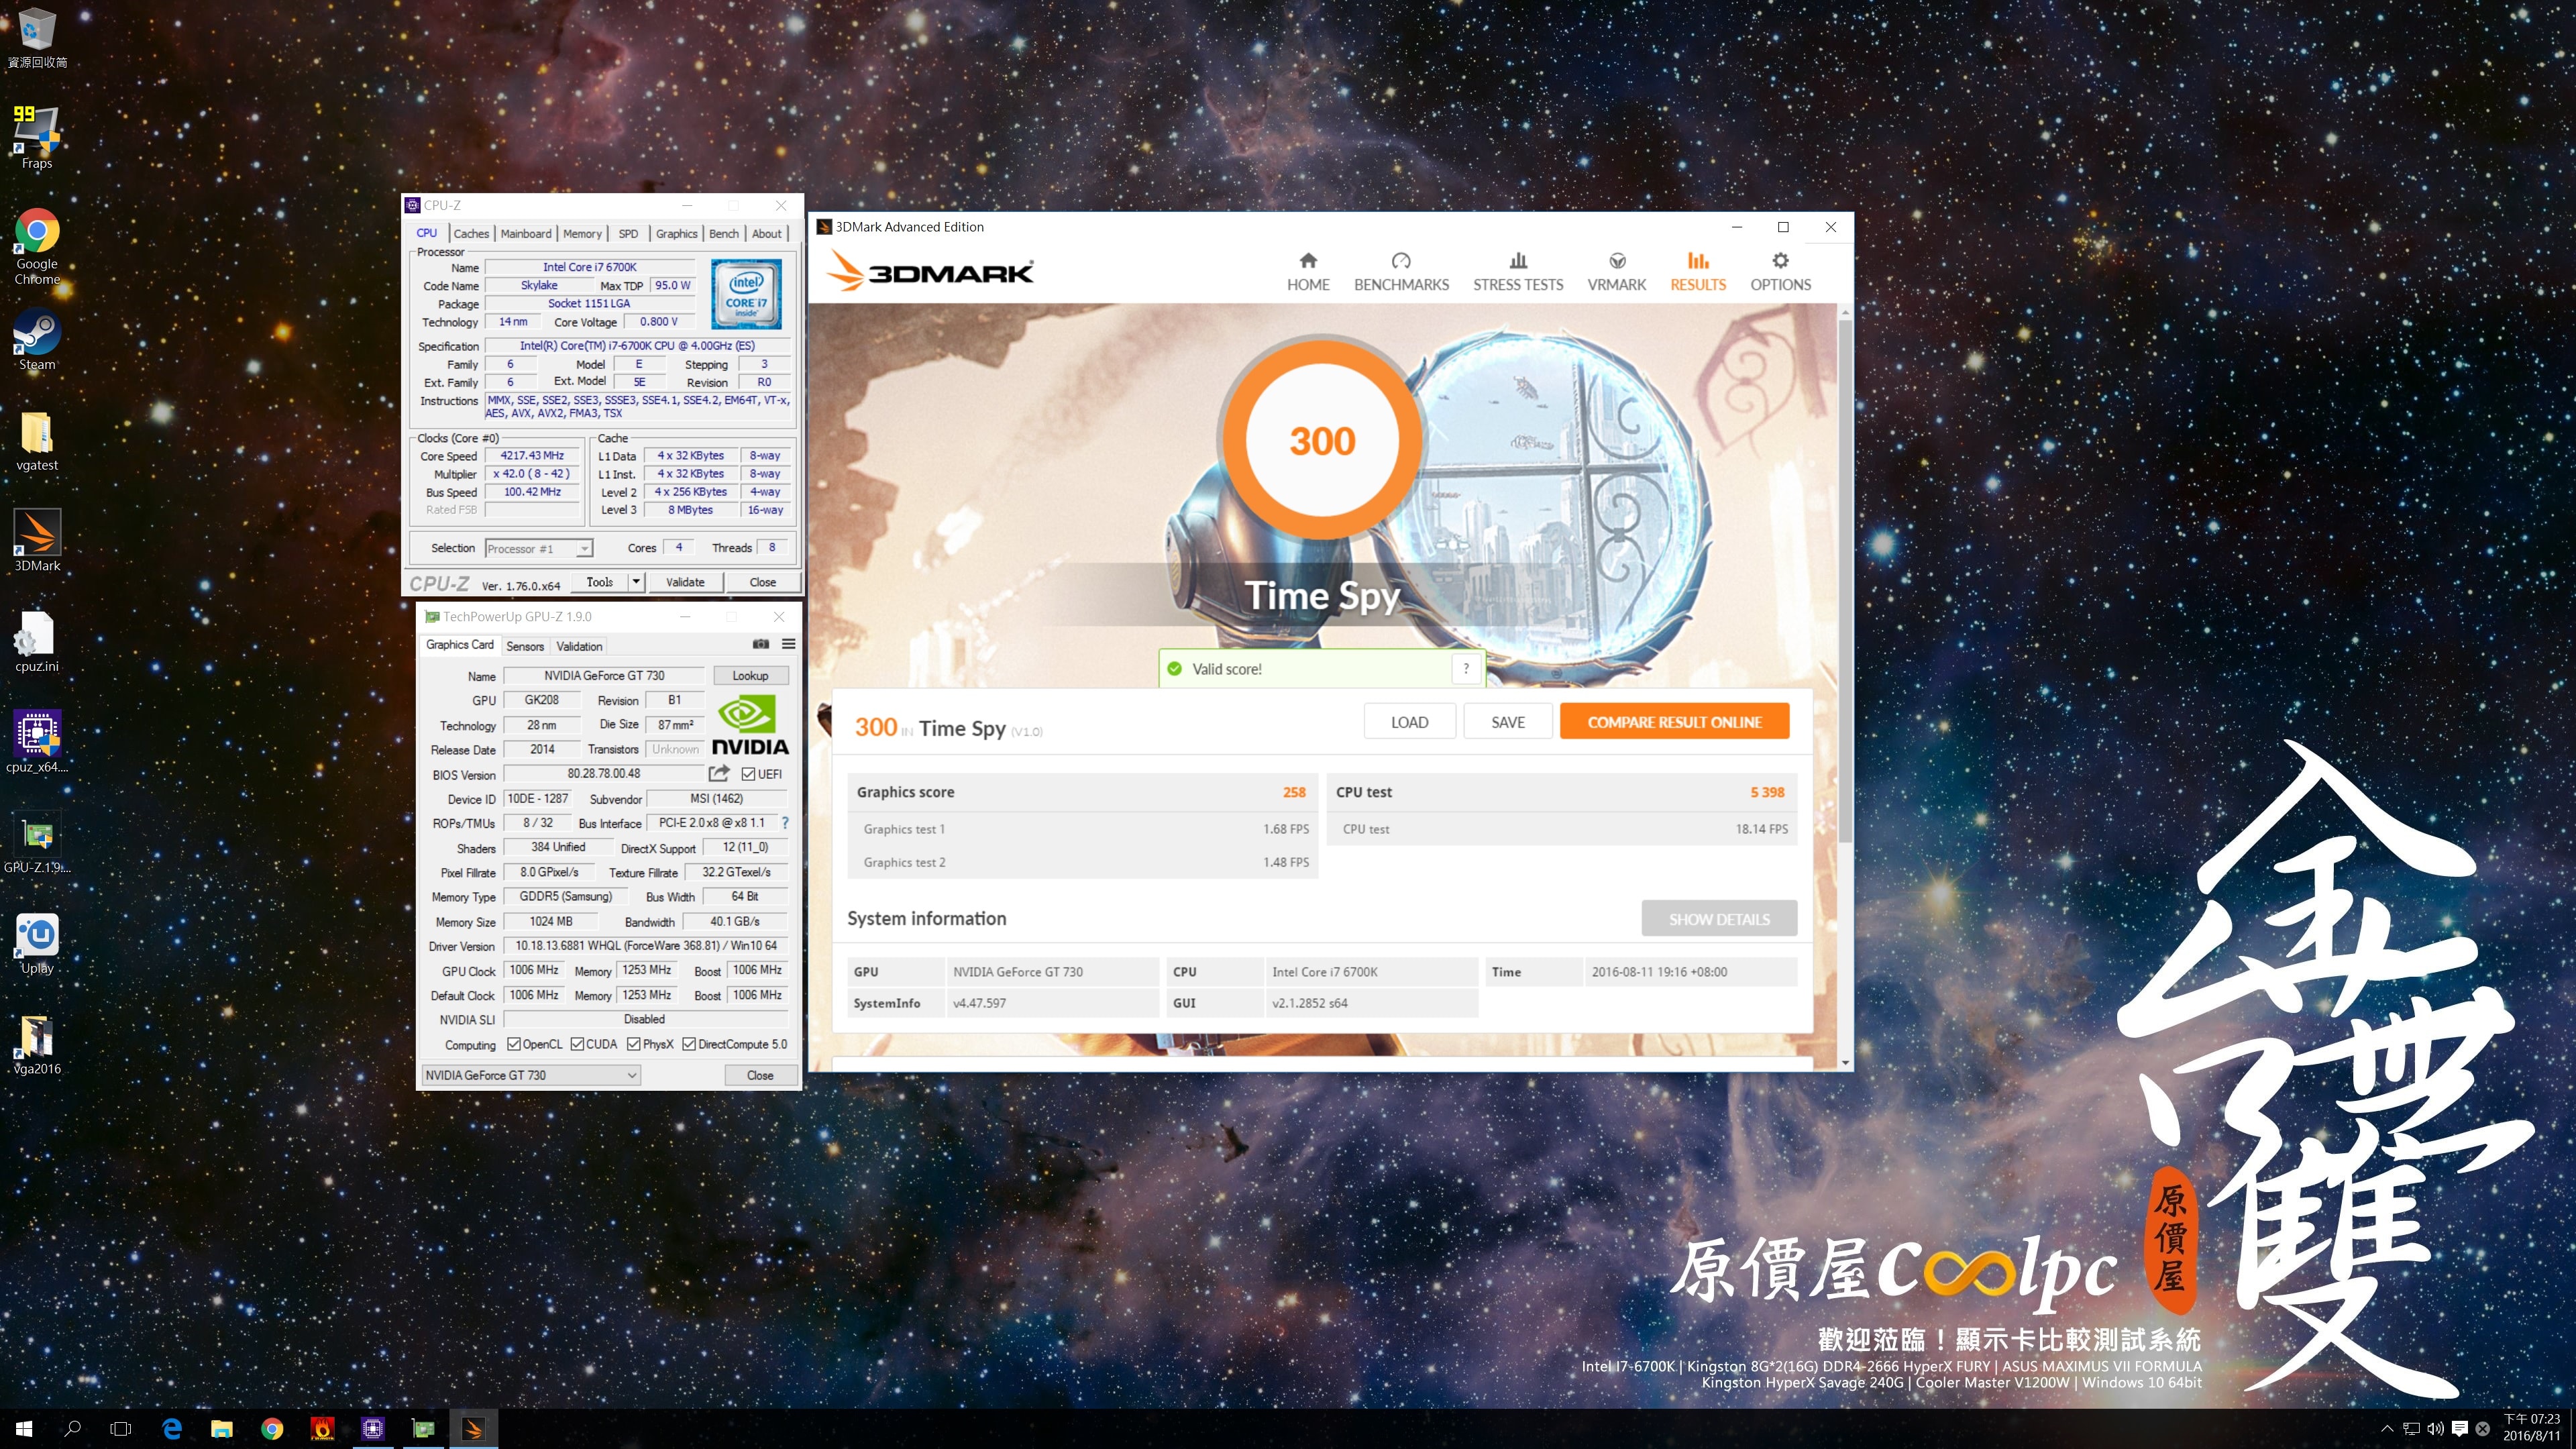Switch to the SPD tab in CPU-Z
The width and height of the screenshot is (2576, 1449).
(628, 233)
